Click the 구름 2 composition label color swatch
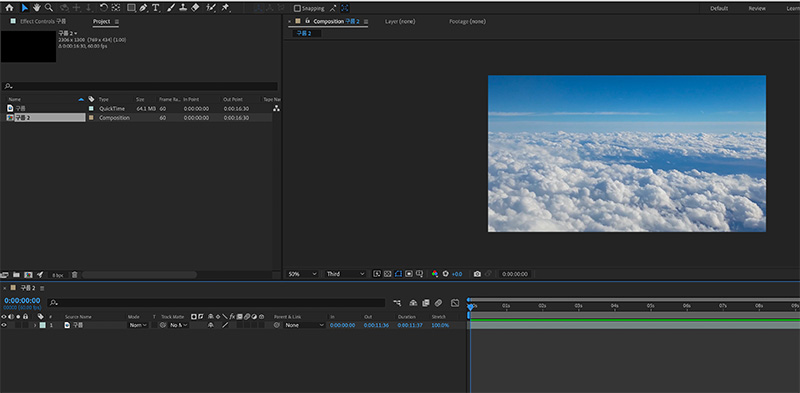The width and height of the screenshot is (800, 393). (x=91, y=117)
